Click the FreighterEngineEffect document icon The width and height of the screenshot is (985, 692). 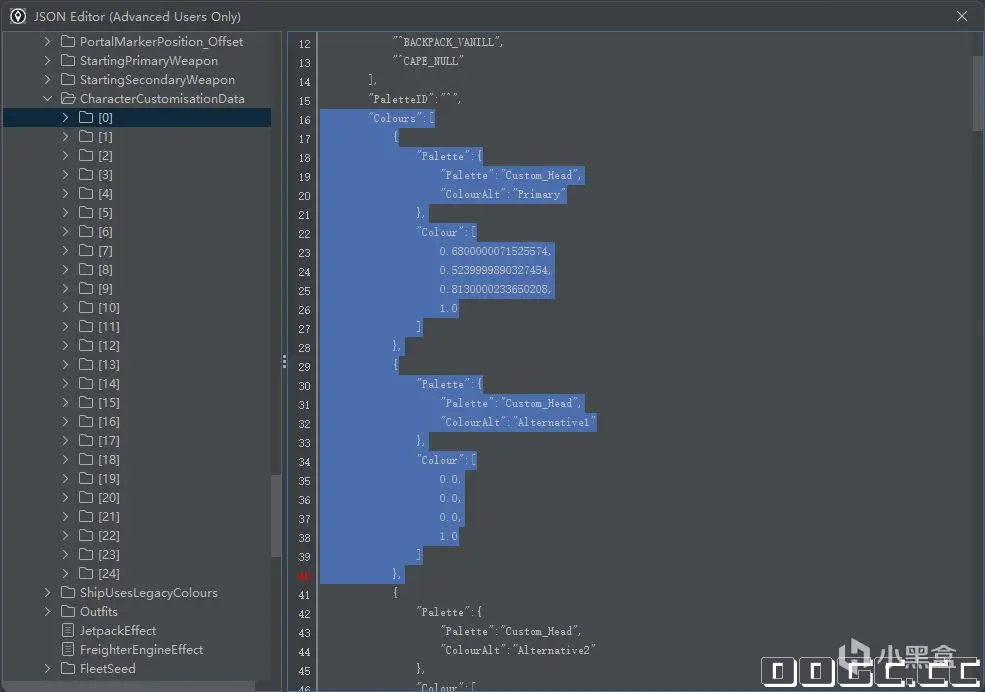pos(68,649)
